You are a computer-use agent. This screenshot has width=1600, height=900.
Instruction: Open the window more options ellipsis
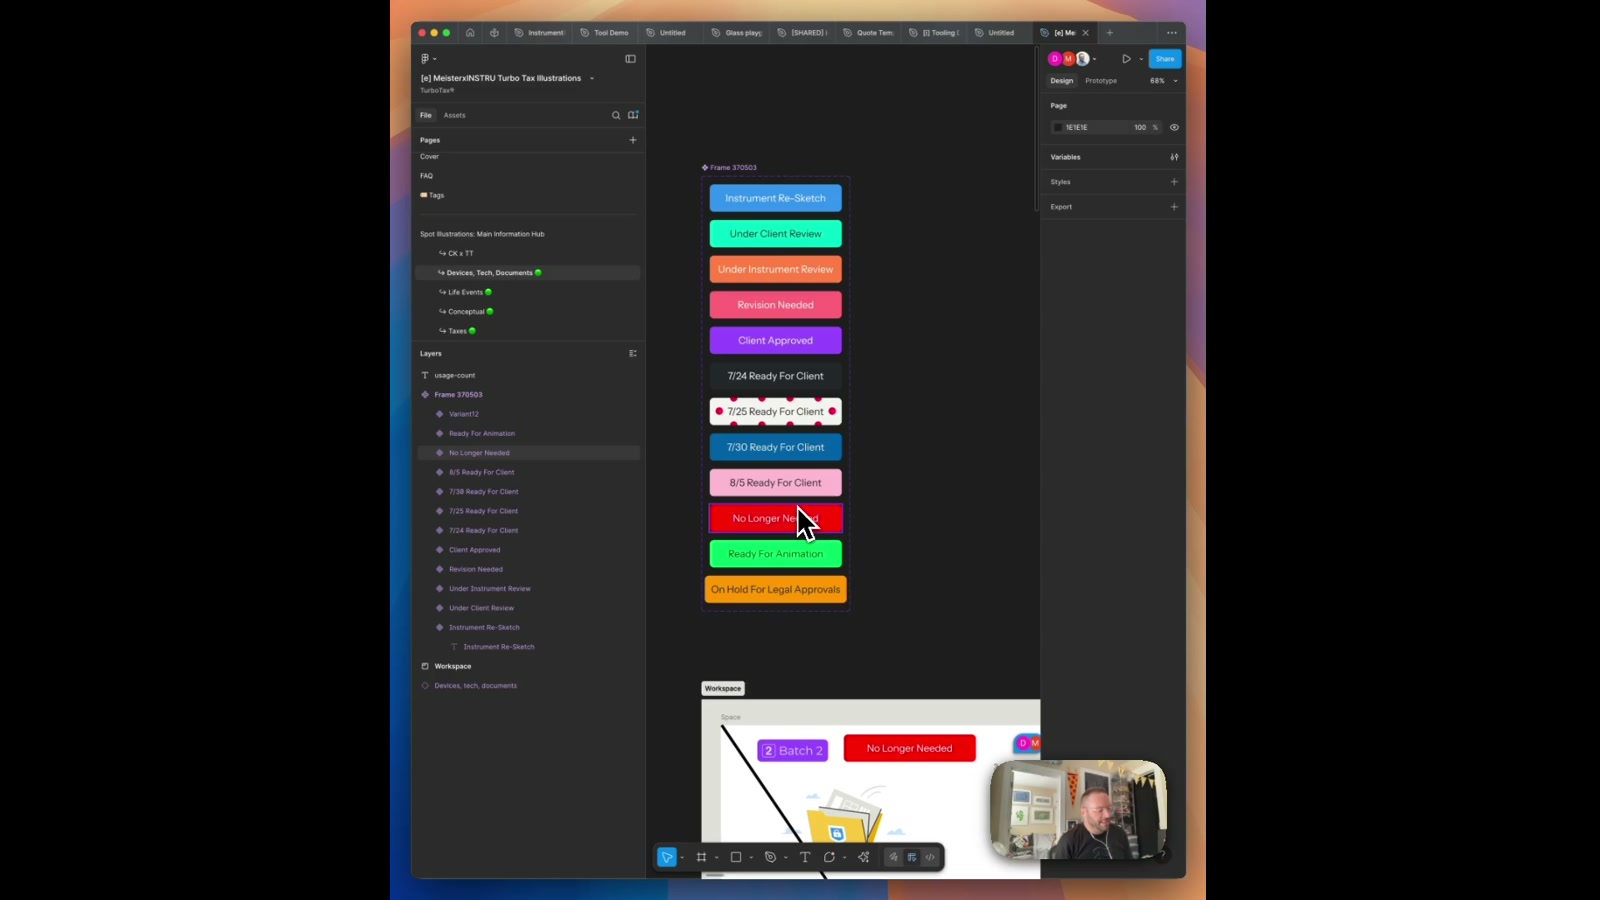point(1172,33)
